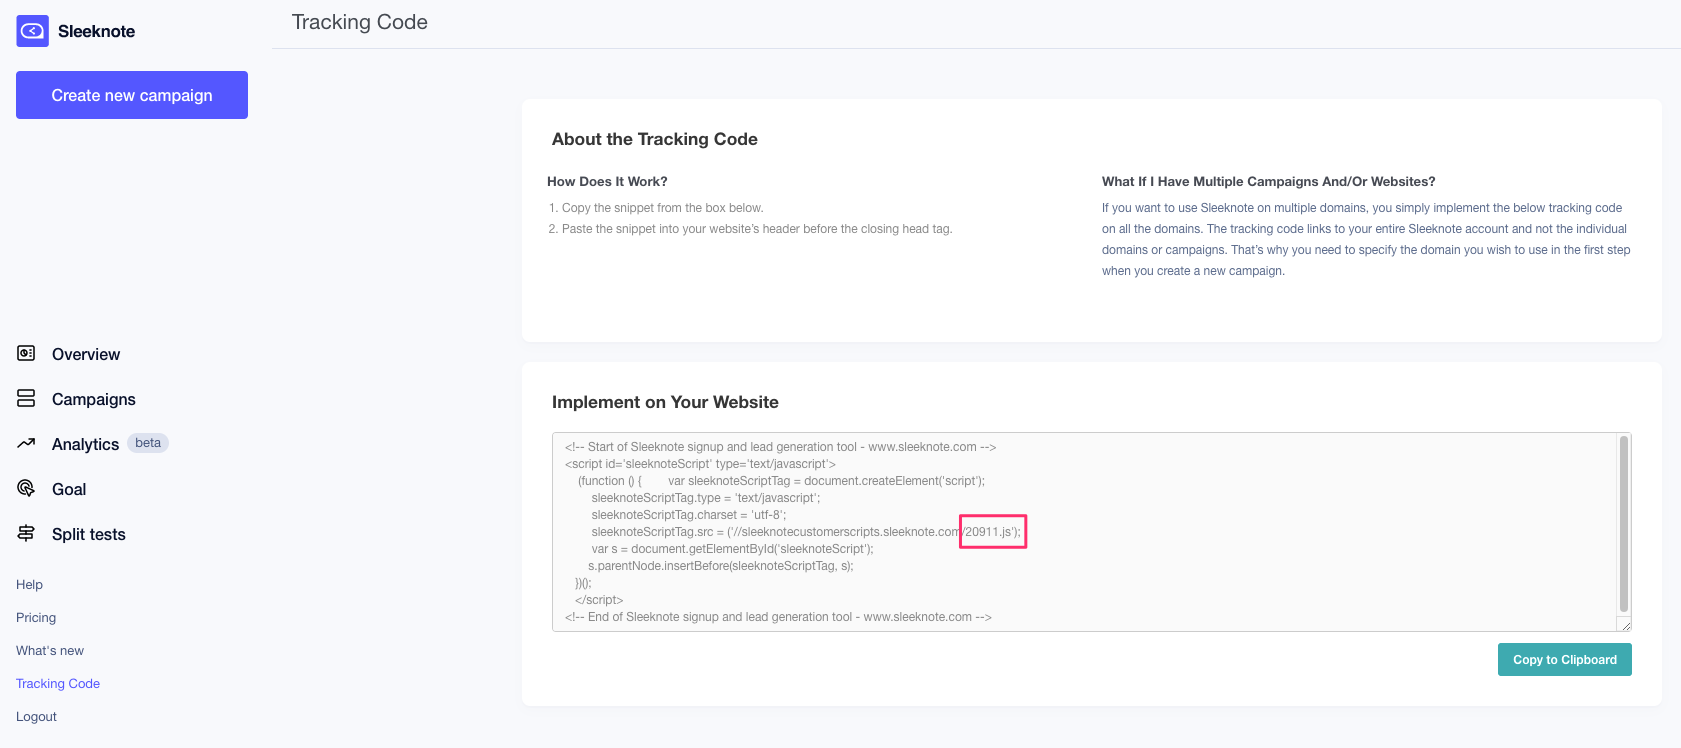Click the Analytics trend arrow icon

click(x=26, y=443)
